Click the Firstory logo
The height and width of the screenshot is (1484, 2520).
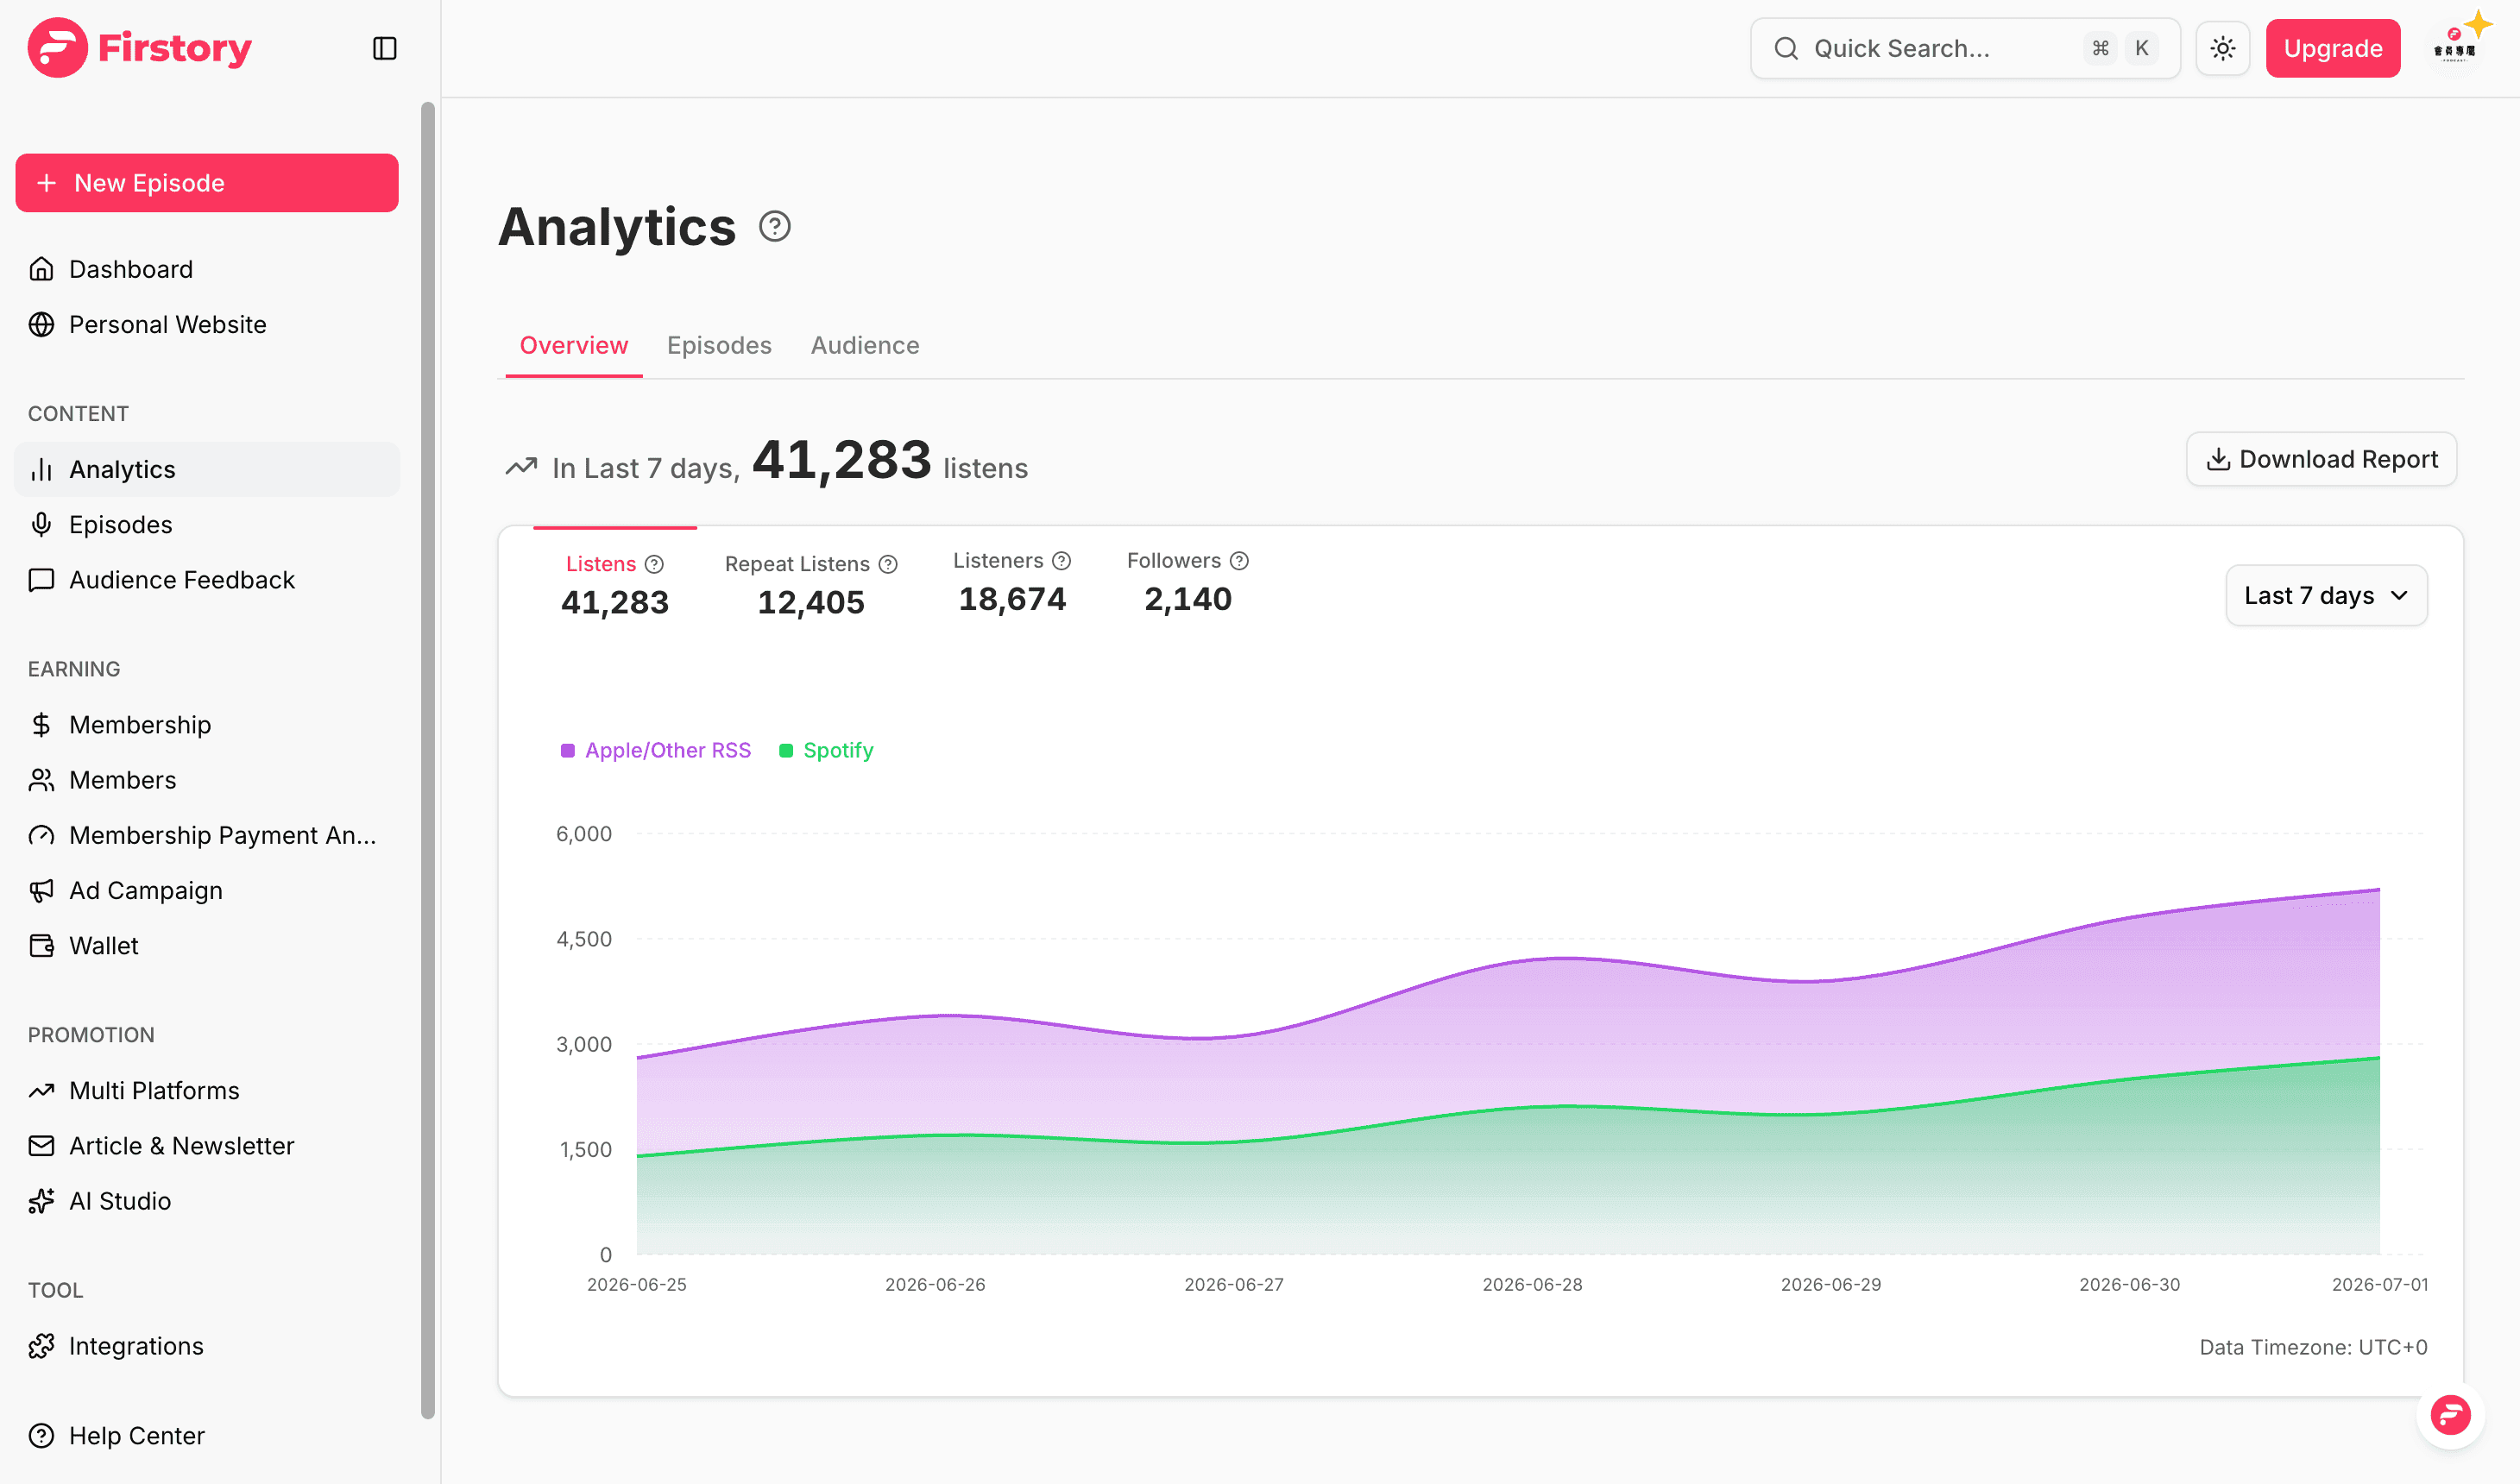pos(140,48)
